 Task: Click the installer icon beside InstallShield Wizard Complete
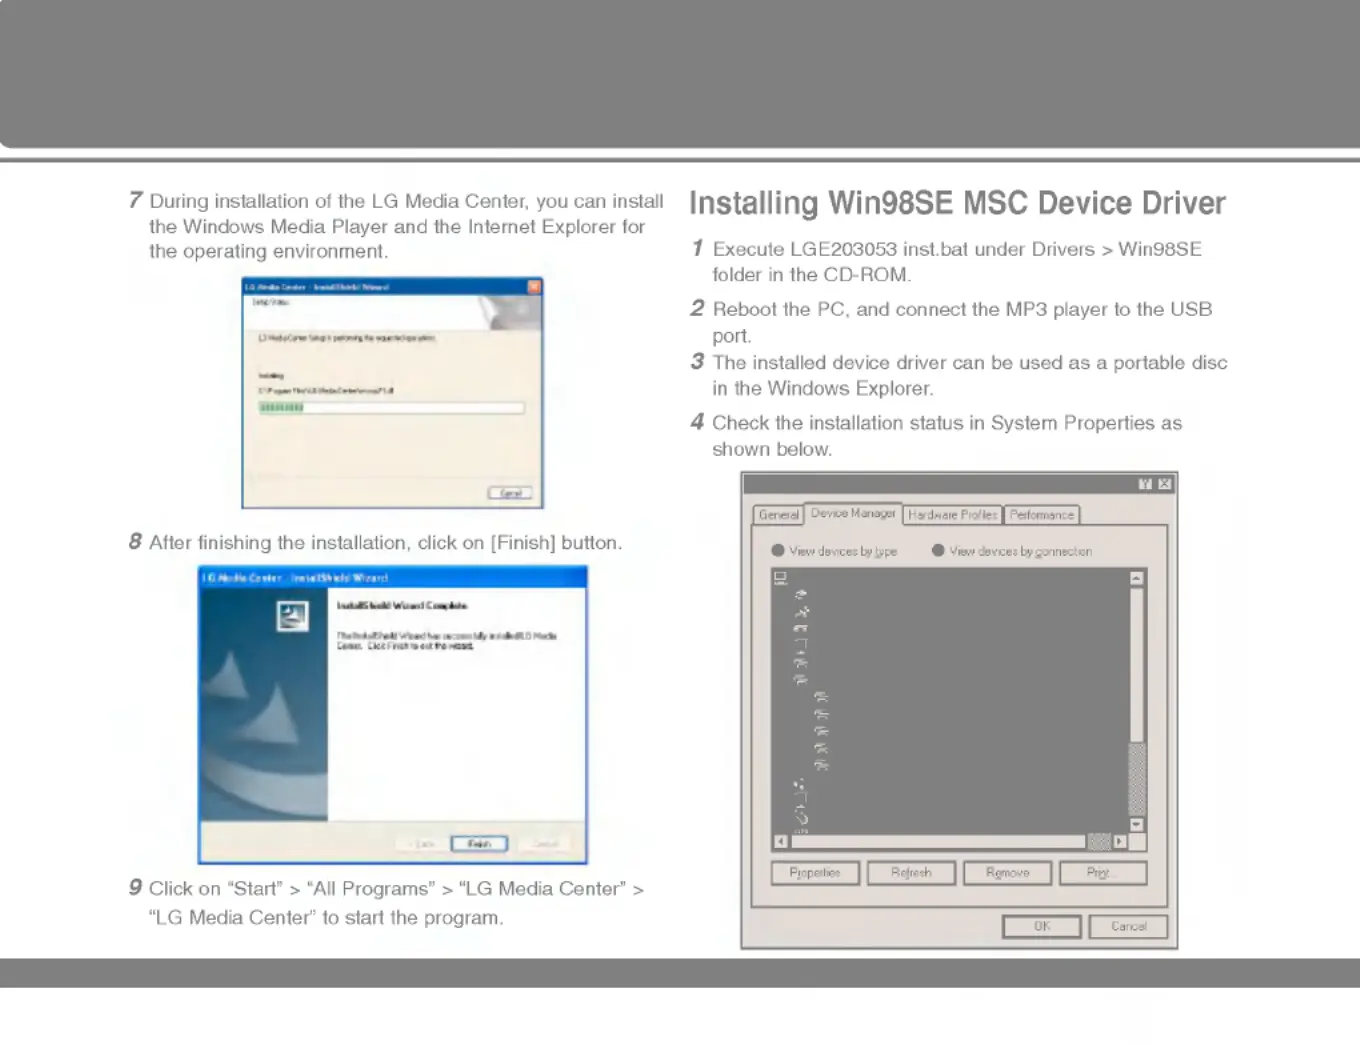click(x=292, y=616)
